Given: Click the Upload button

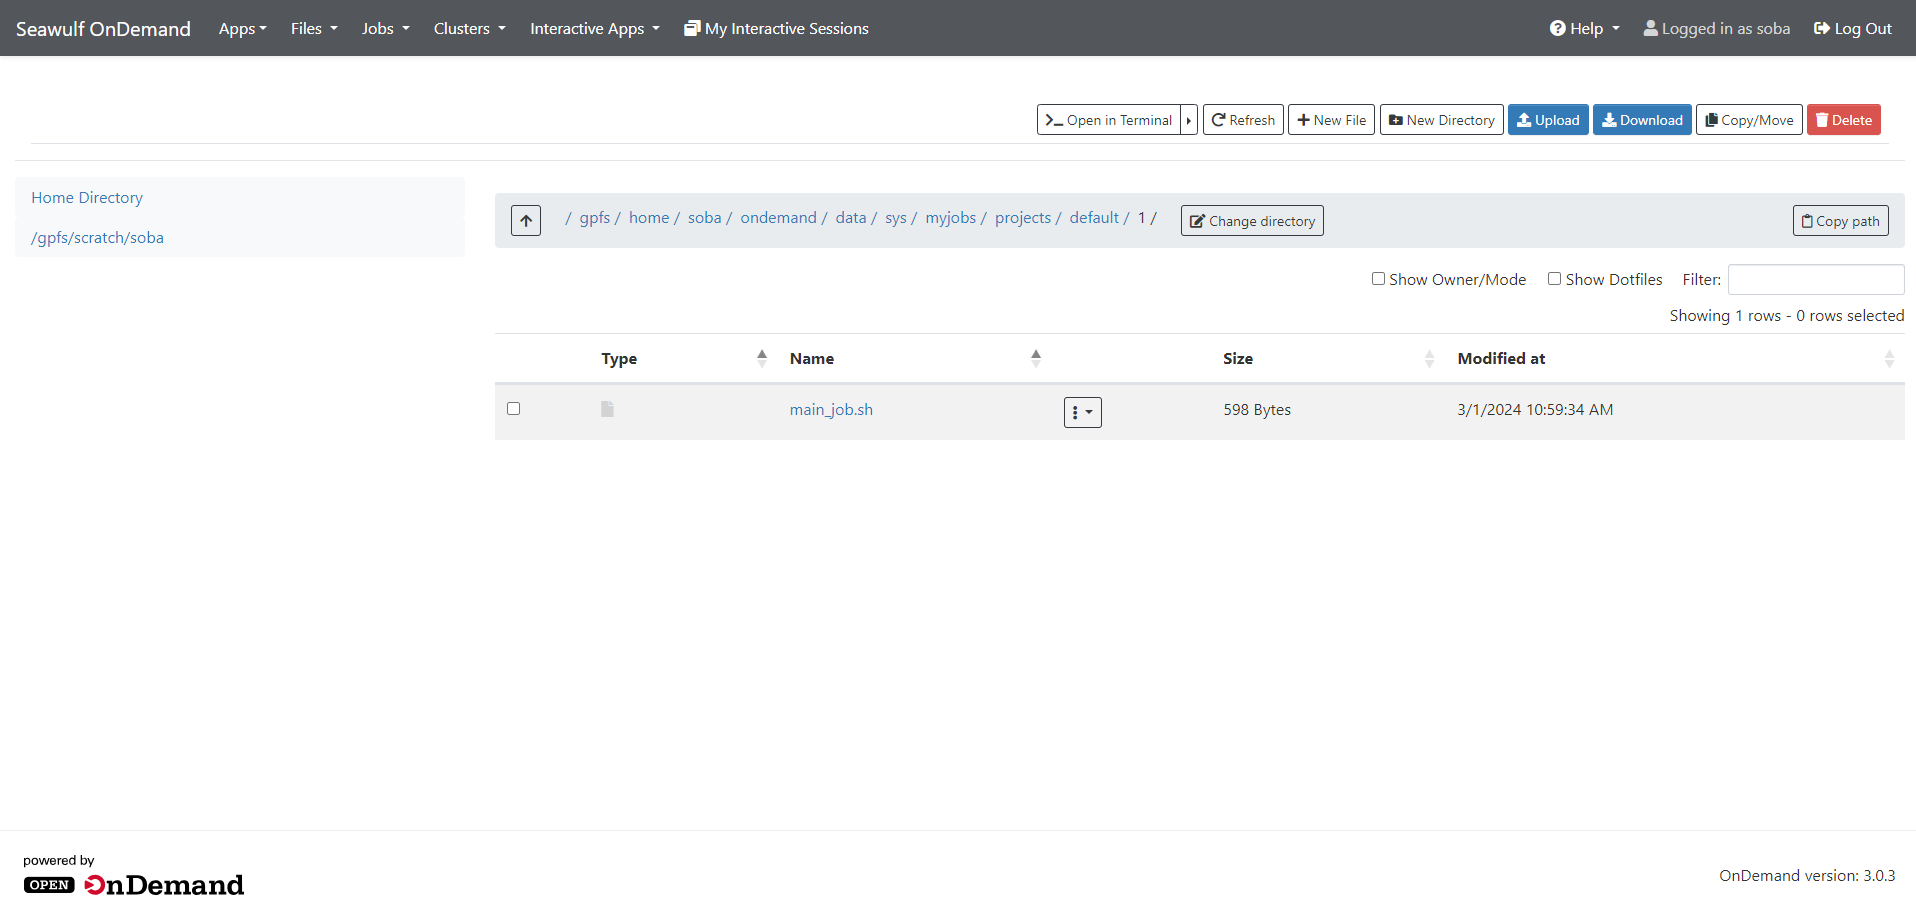Looking at the screenshot, I should (x=1548, y=120).
